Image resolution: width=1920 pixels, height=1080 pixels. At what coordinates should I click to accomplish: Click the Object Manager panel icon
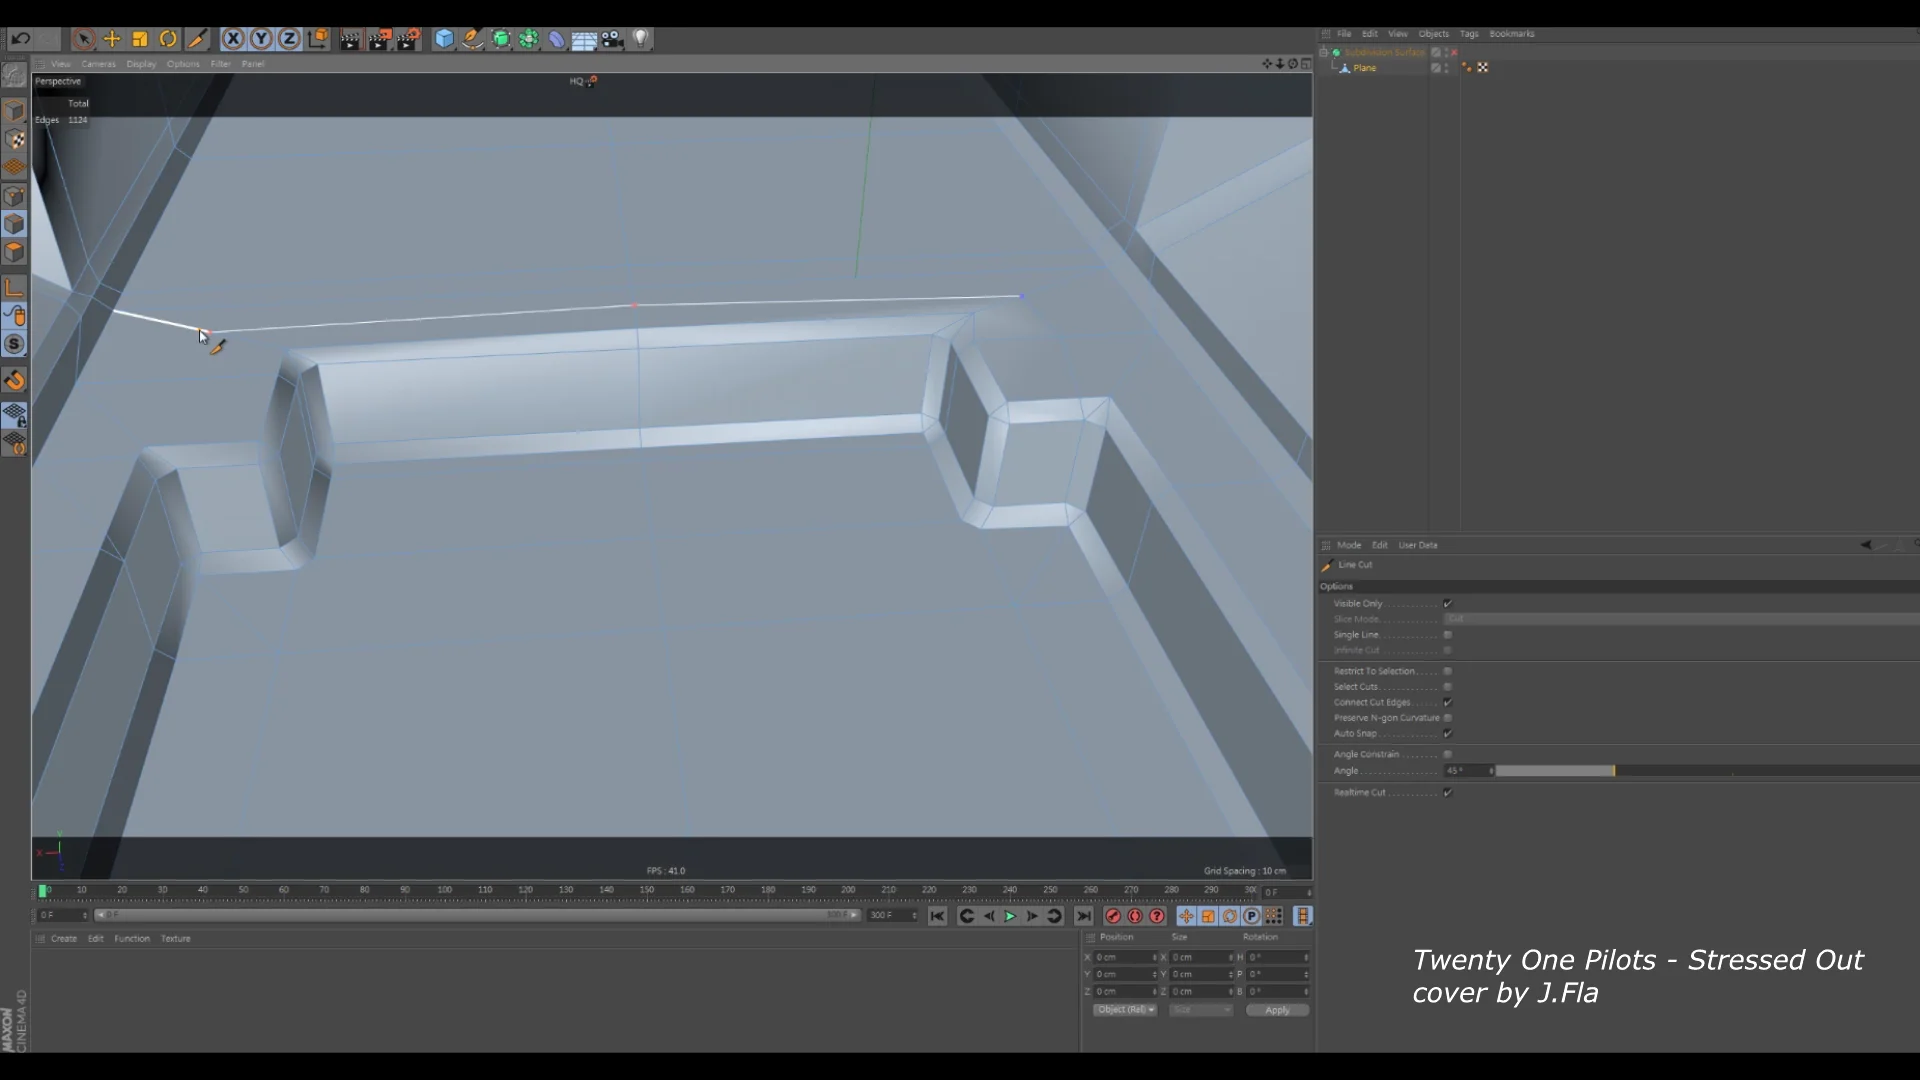point(1325,33)
